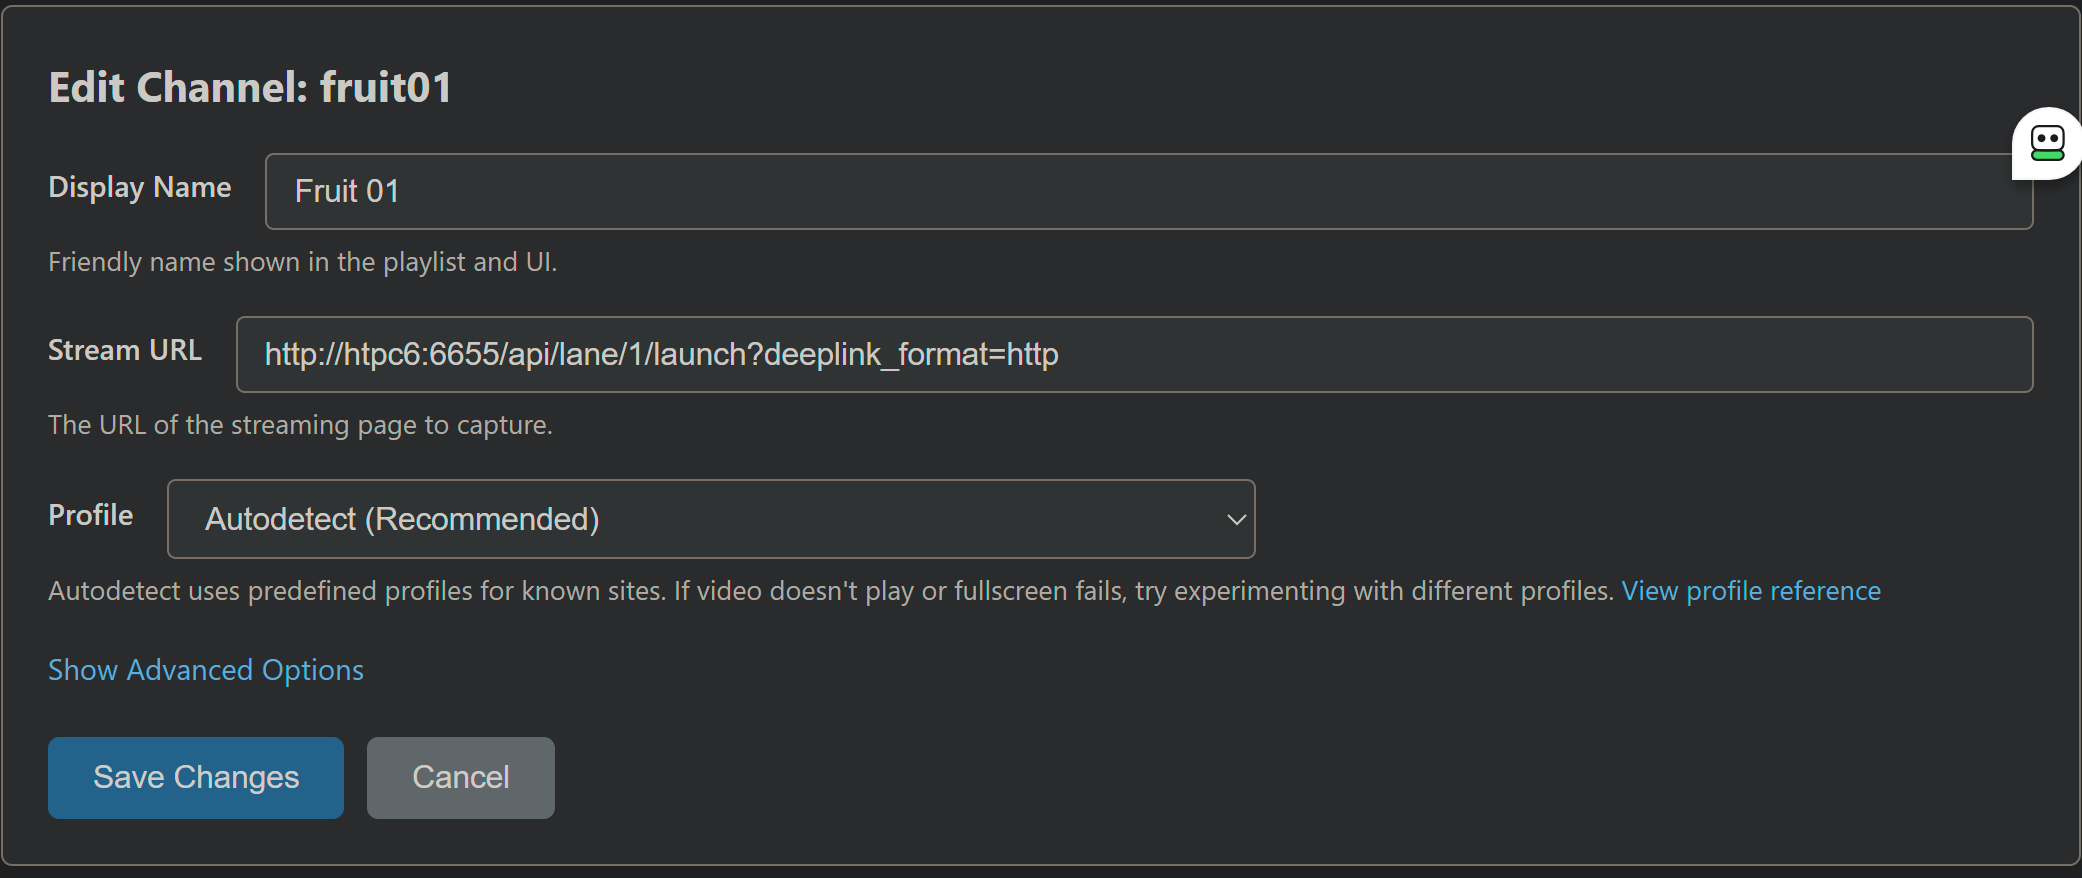This screenshot has height=878, width=2082.
Task: Click the htpc6 launch URL text
Action: click(x=661, y=355)
